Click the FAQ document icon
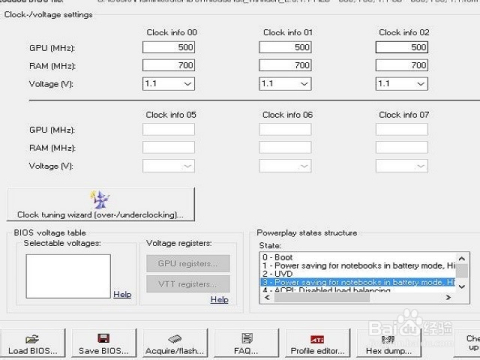Screen dimensions: 480x360 pyautogui.click(x=247, y=338)
